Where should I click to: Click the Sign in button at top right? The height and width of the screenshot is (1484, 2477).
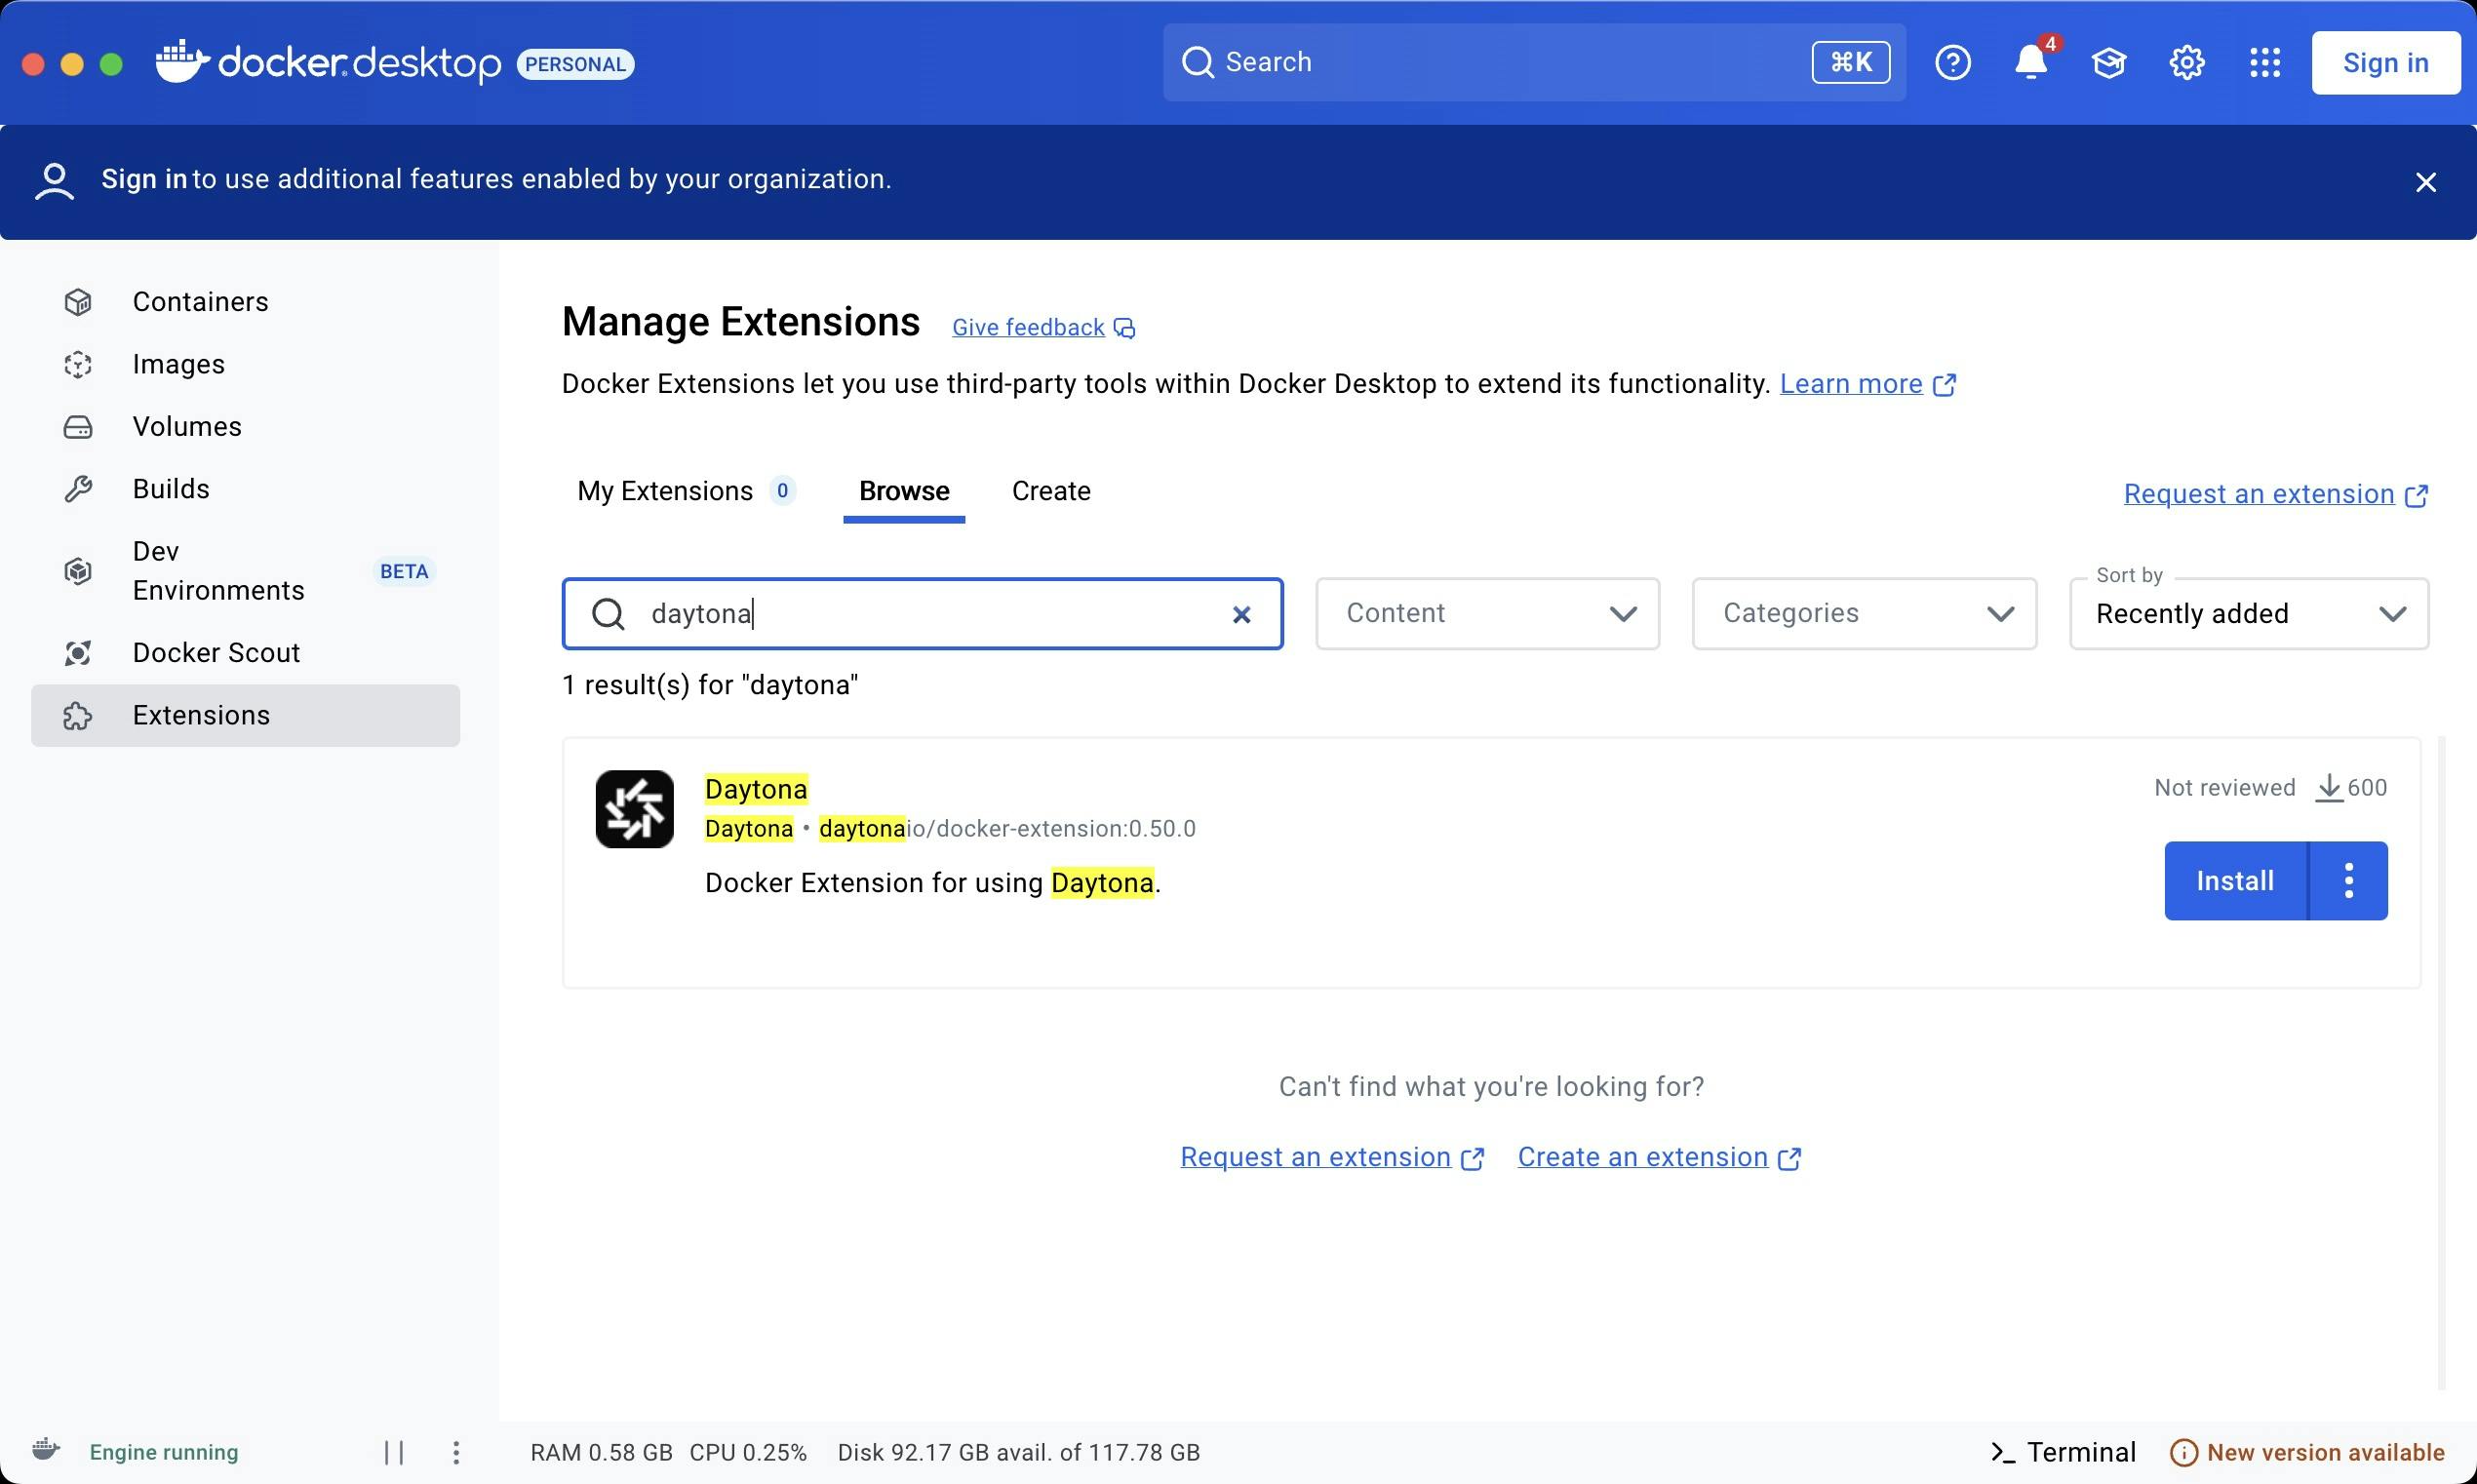click(x=2385, y=63)
